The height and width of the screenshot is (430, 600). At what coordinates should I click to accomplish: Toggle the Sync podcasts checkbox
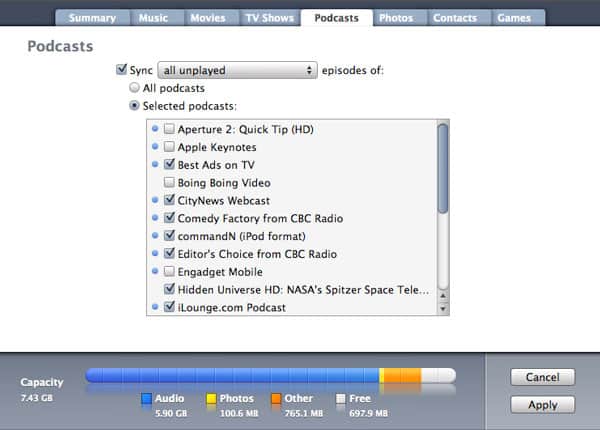122,69
